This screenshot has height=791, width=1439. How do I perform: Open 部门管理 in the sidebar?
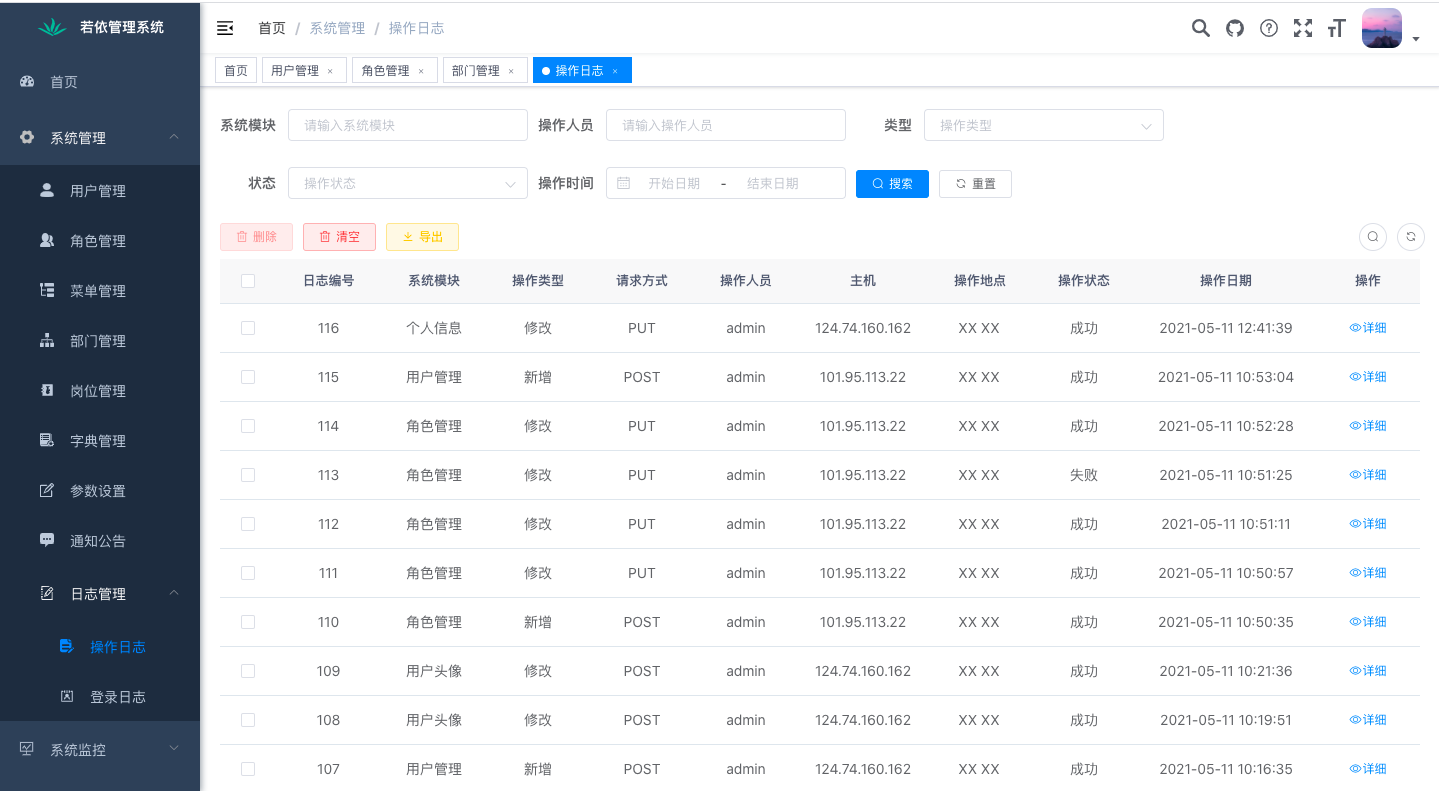tap(100, 341)
